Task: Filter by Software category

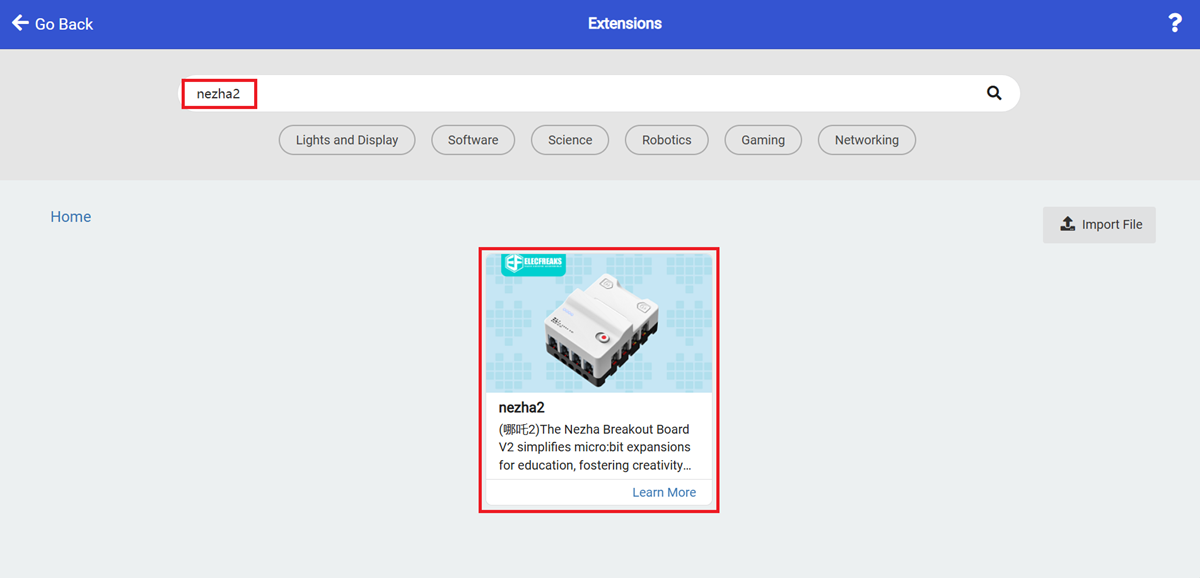Action: pos(473,140)
